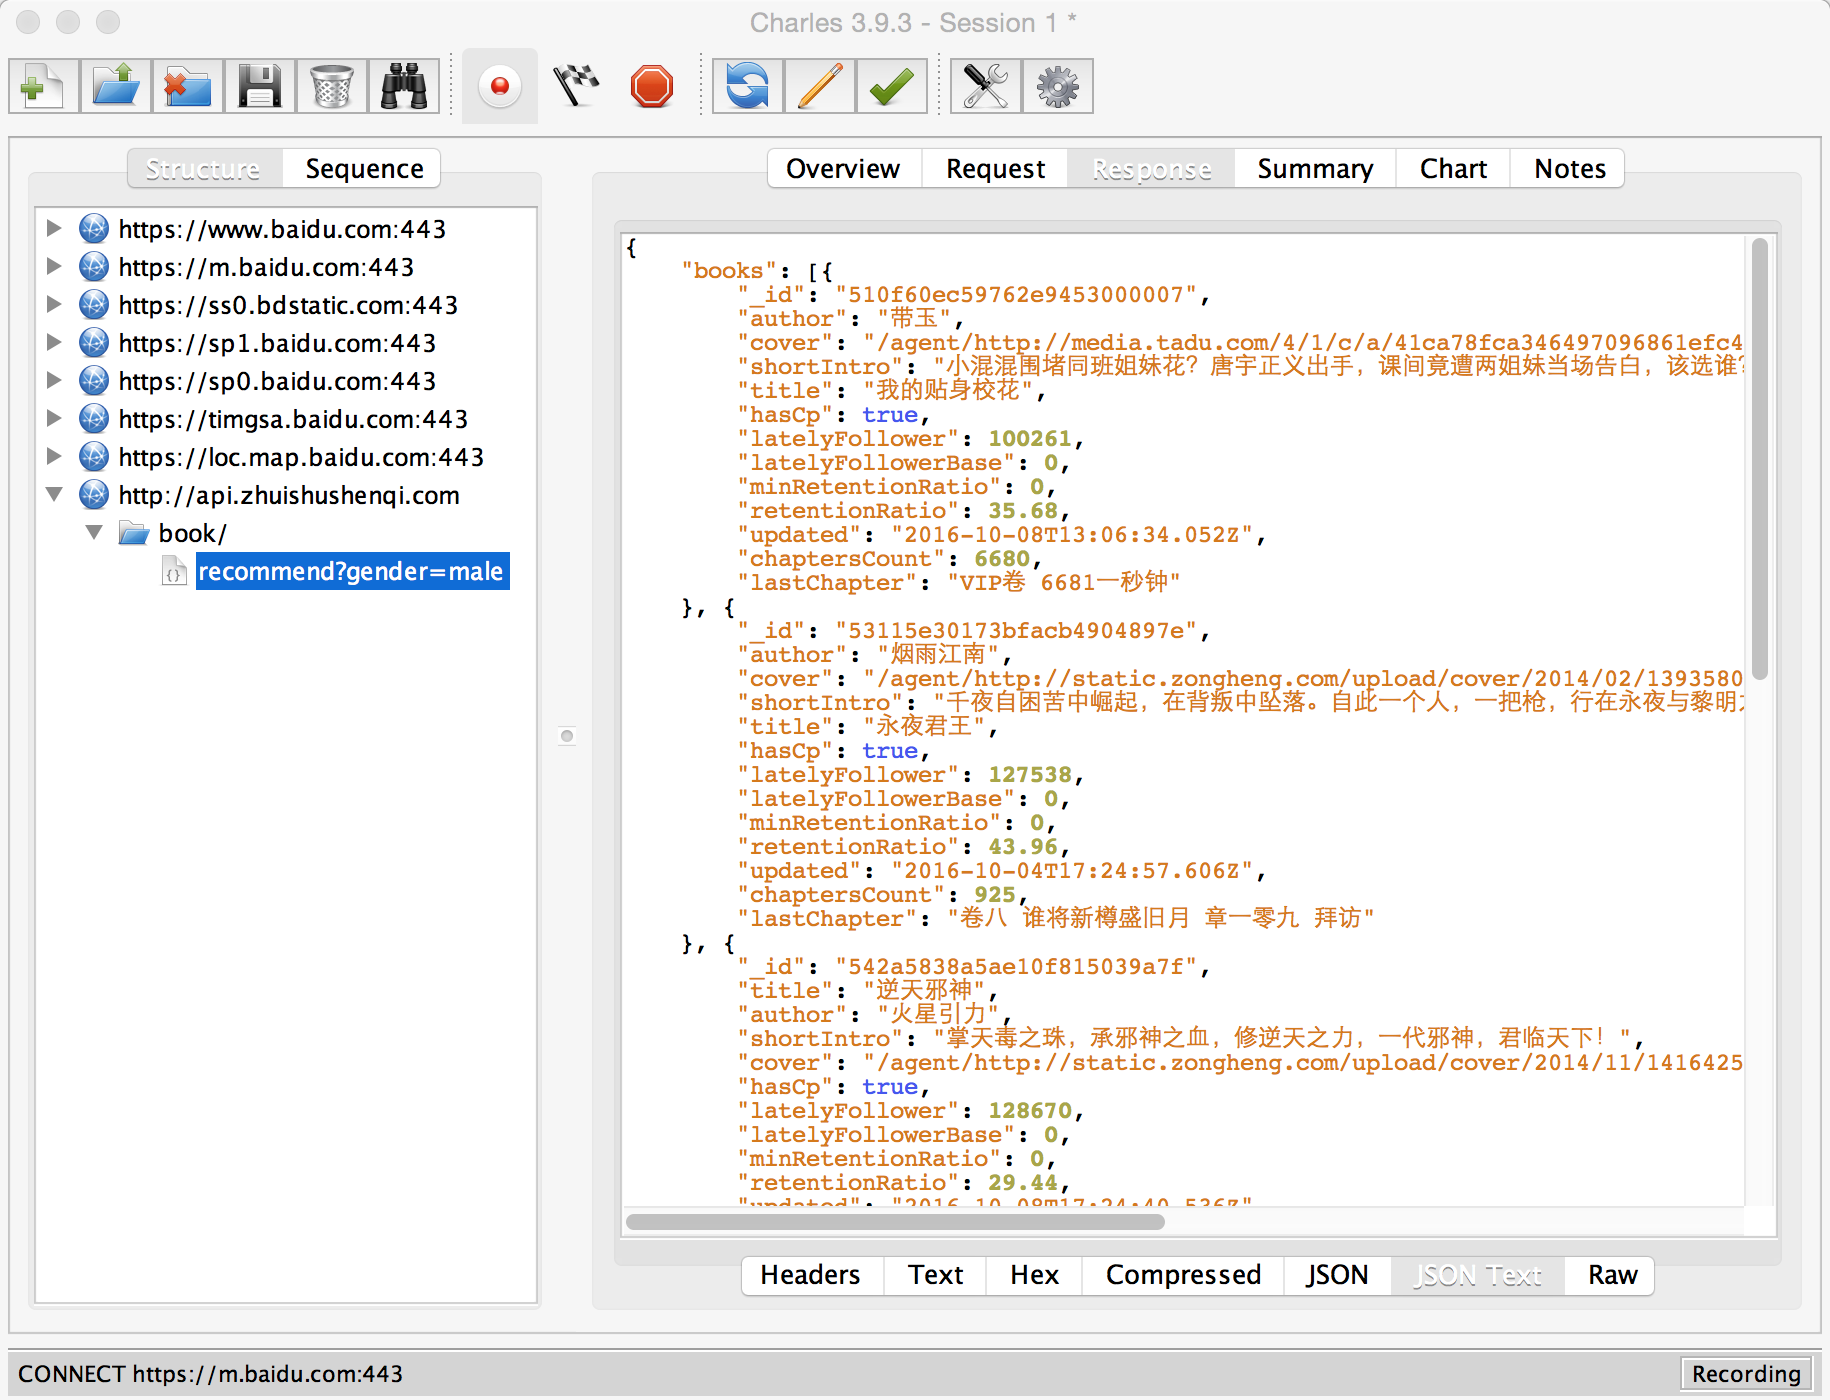Click the horizontal scrollbar in response pane

click(894, 1222)
